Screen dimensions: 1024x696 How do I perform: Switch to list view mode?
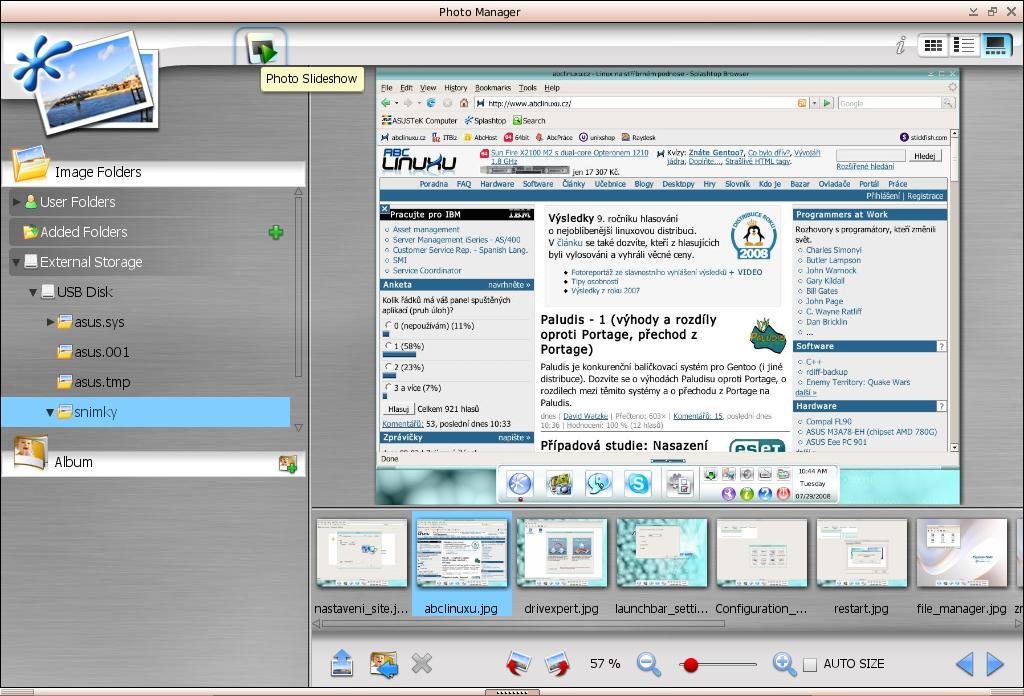click(x=964, y=45)
